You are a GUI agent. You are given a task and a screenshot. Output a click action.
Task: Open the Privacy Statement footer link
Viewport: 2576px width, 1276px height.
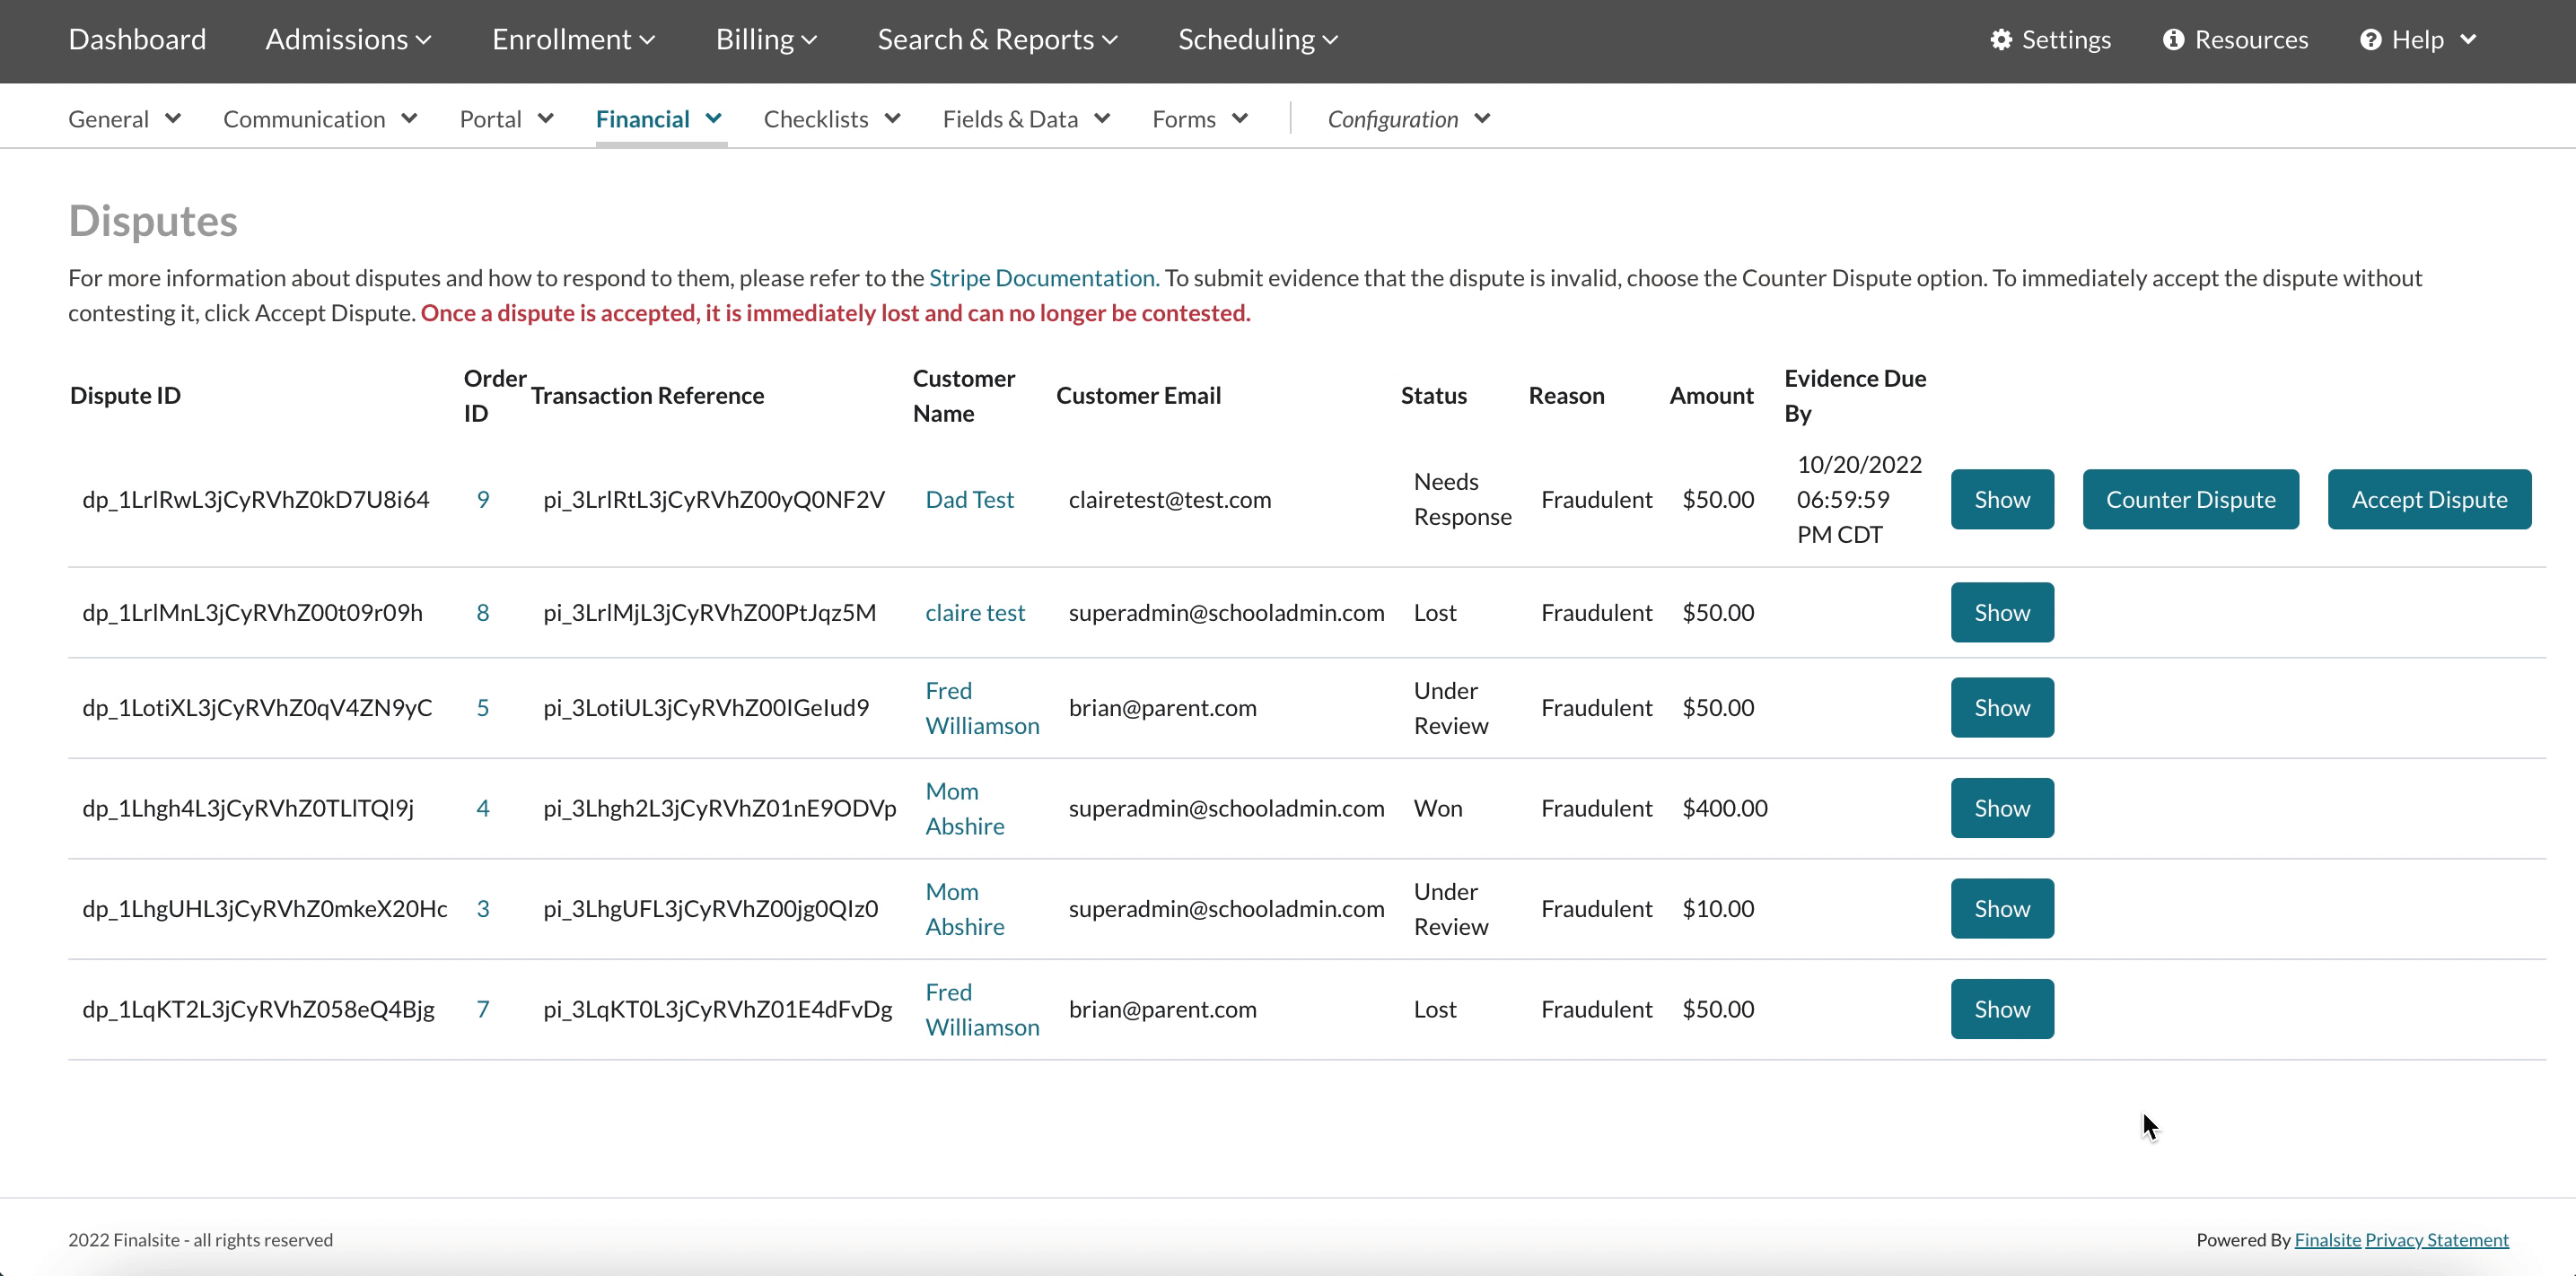2436,1240
